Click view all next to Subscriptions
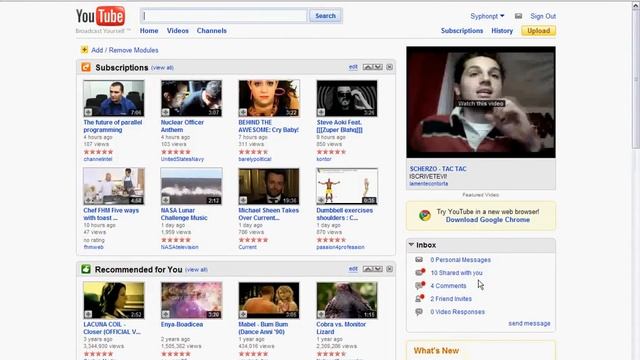 (x=162, y=68)
